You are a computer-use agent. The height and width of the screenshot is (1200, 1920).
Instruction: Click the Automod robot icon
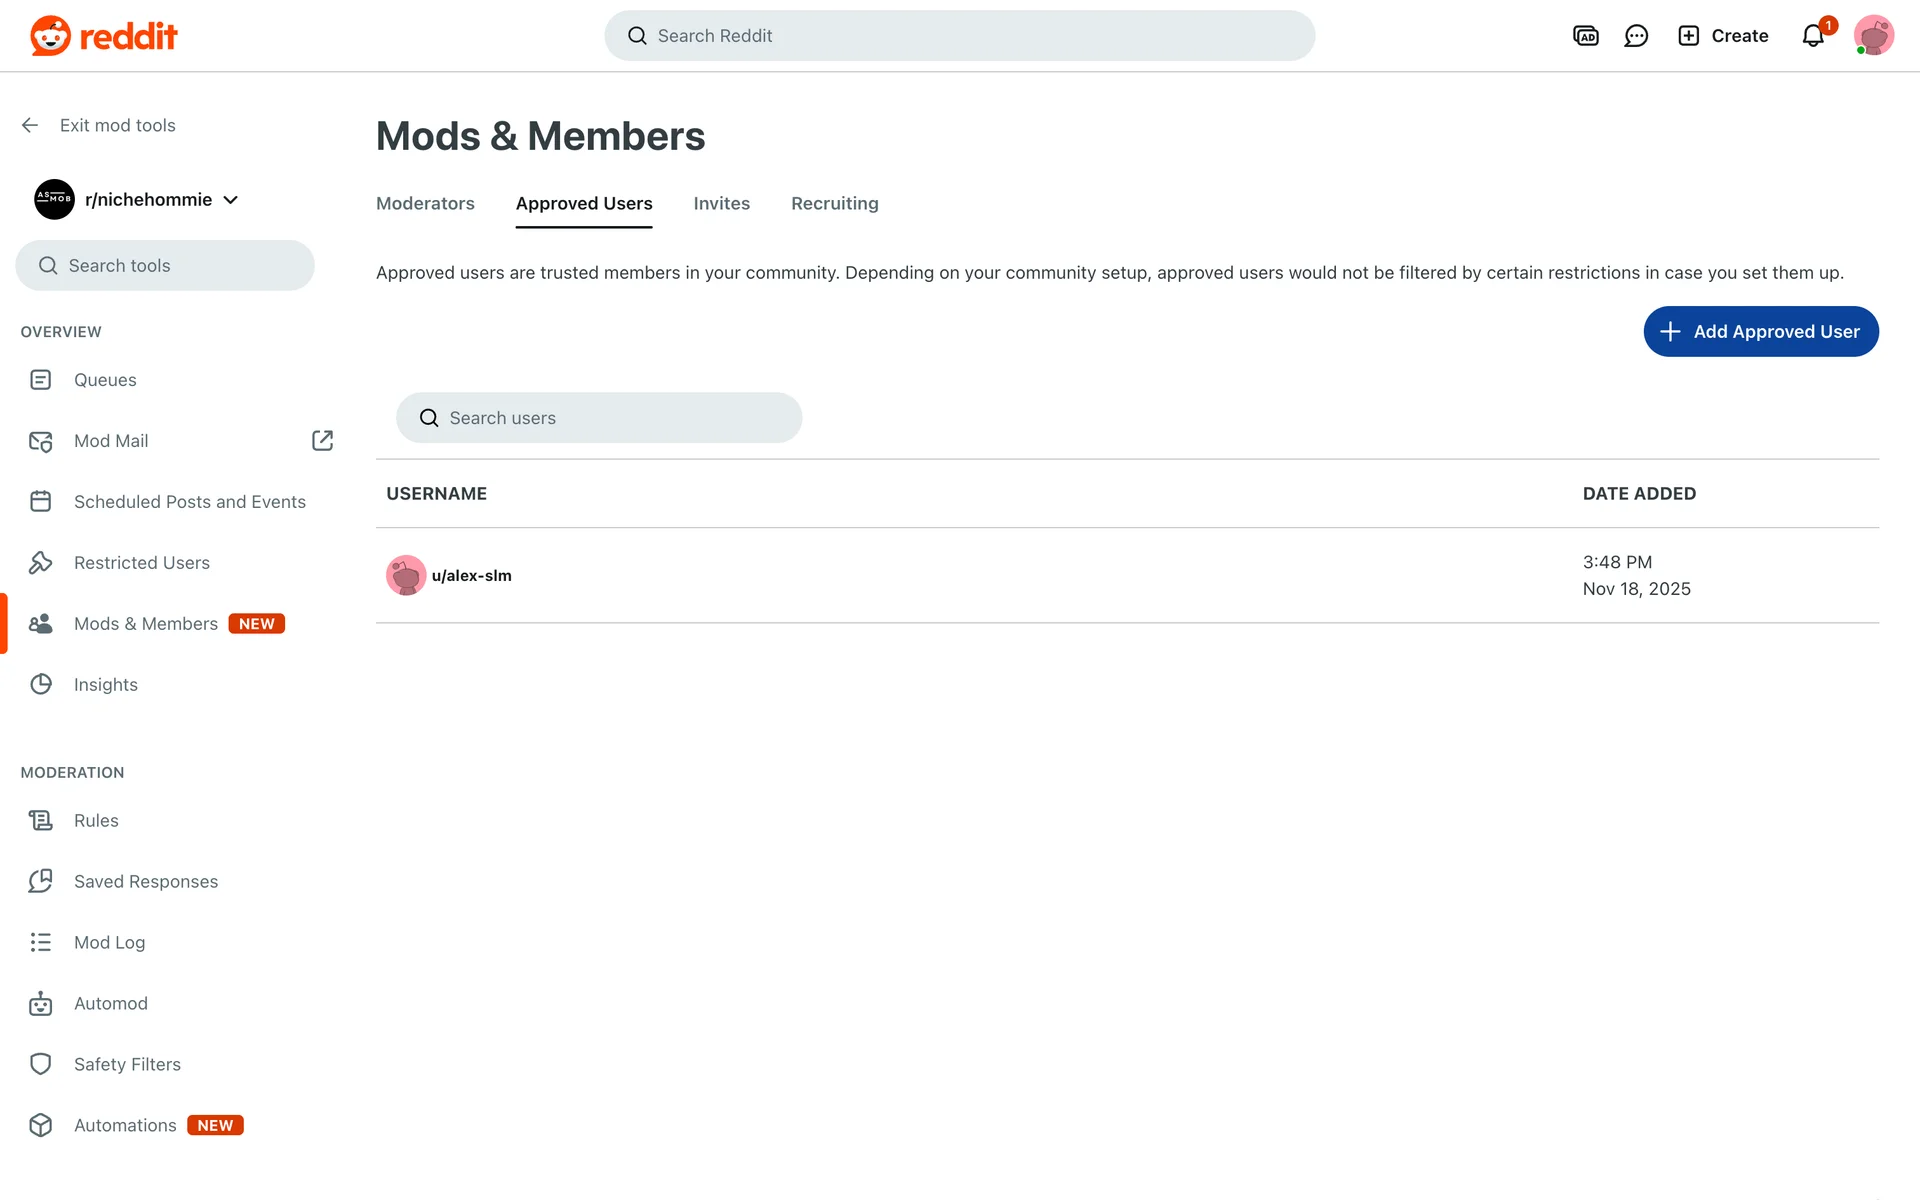click(40, 1004)
